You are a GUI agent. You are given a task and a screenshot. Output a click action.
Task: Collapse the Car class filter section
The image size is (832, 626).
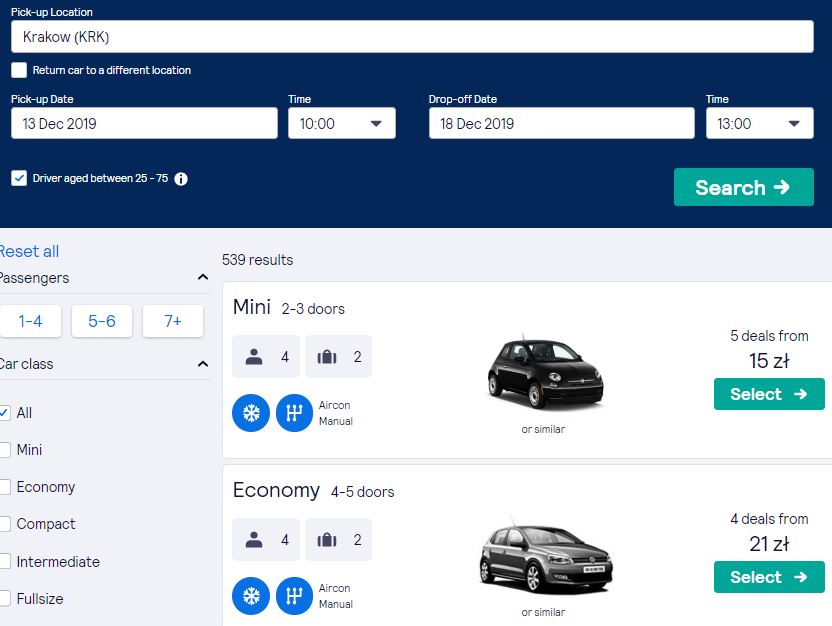coord(203,364)
